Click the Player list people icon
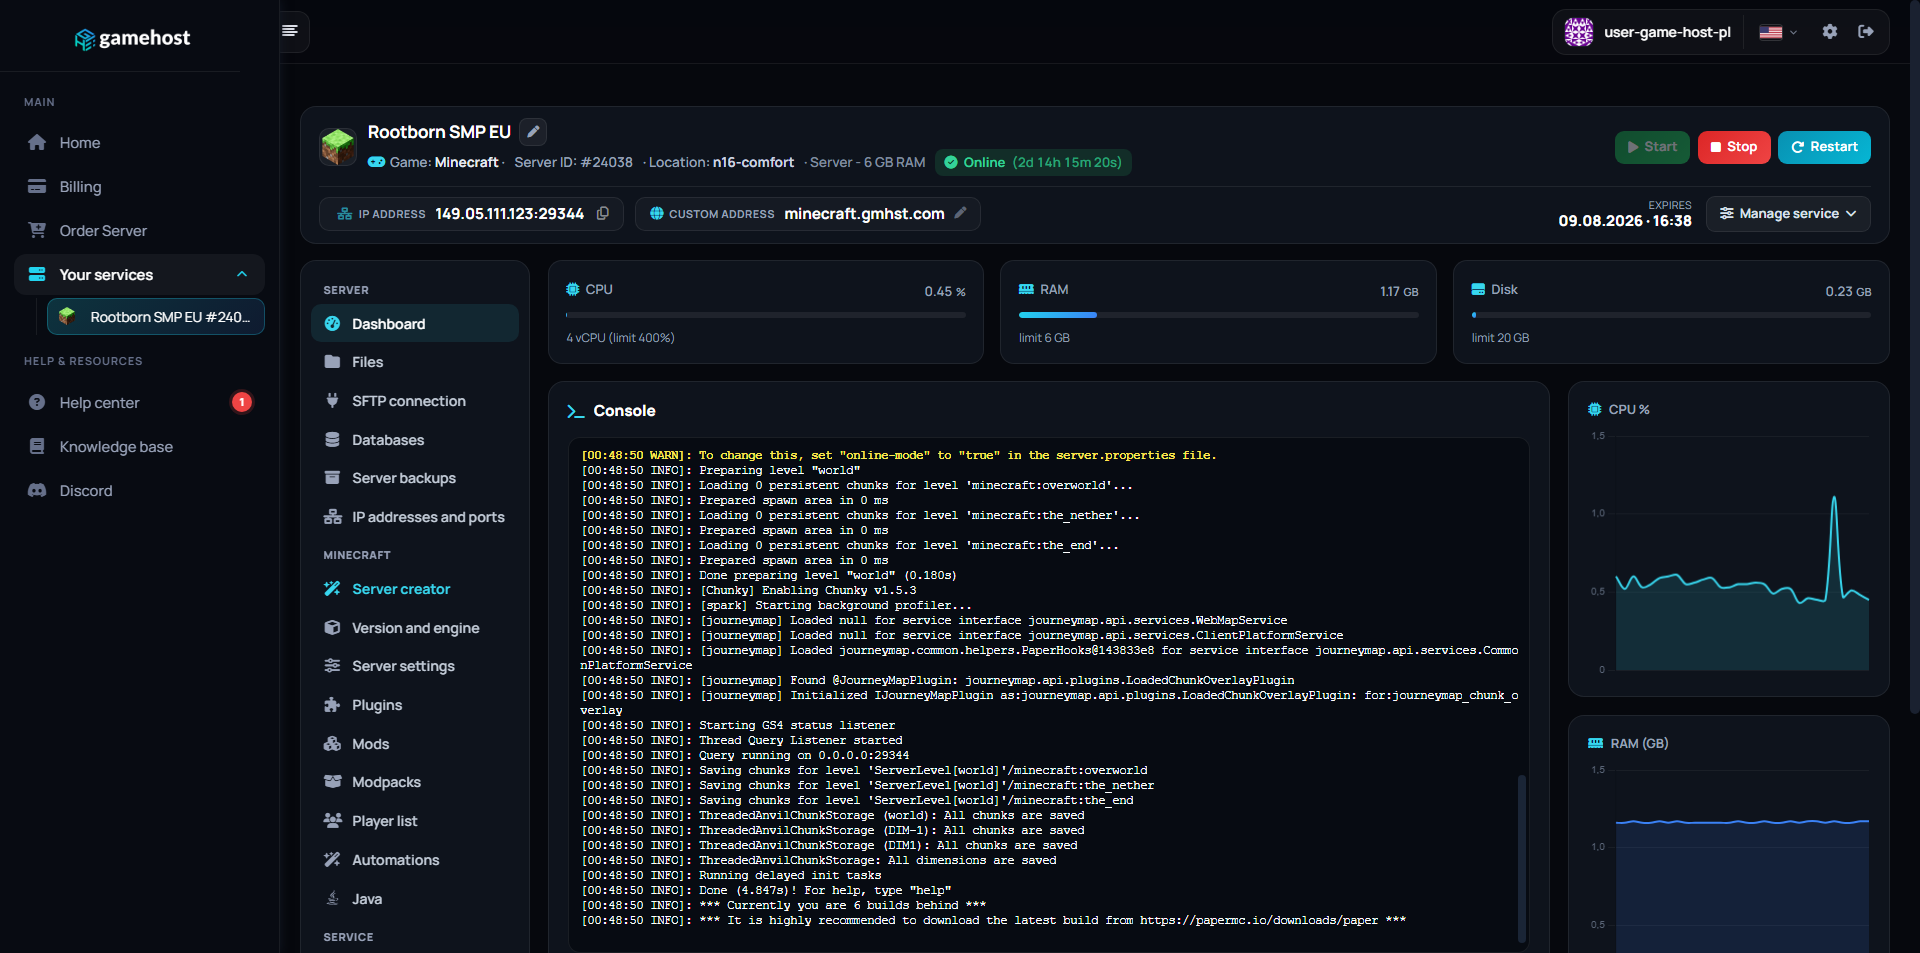 (x=332, y=821)
